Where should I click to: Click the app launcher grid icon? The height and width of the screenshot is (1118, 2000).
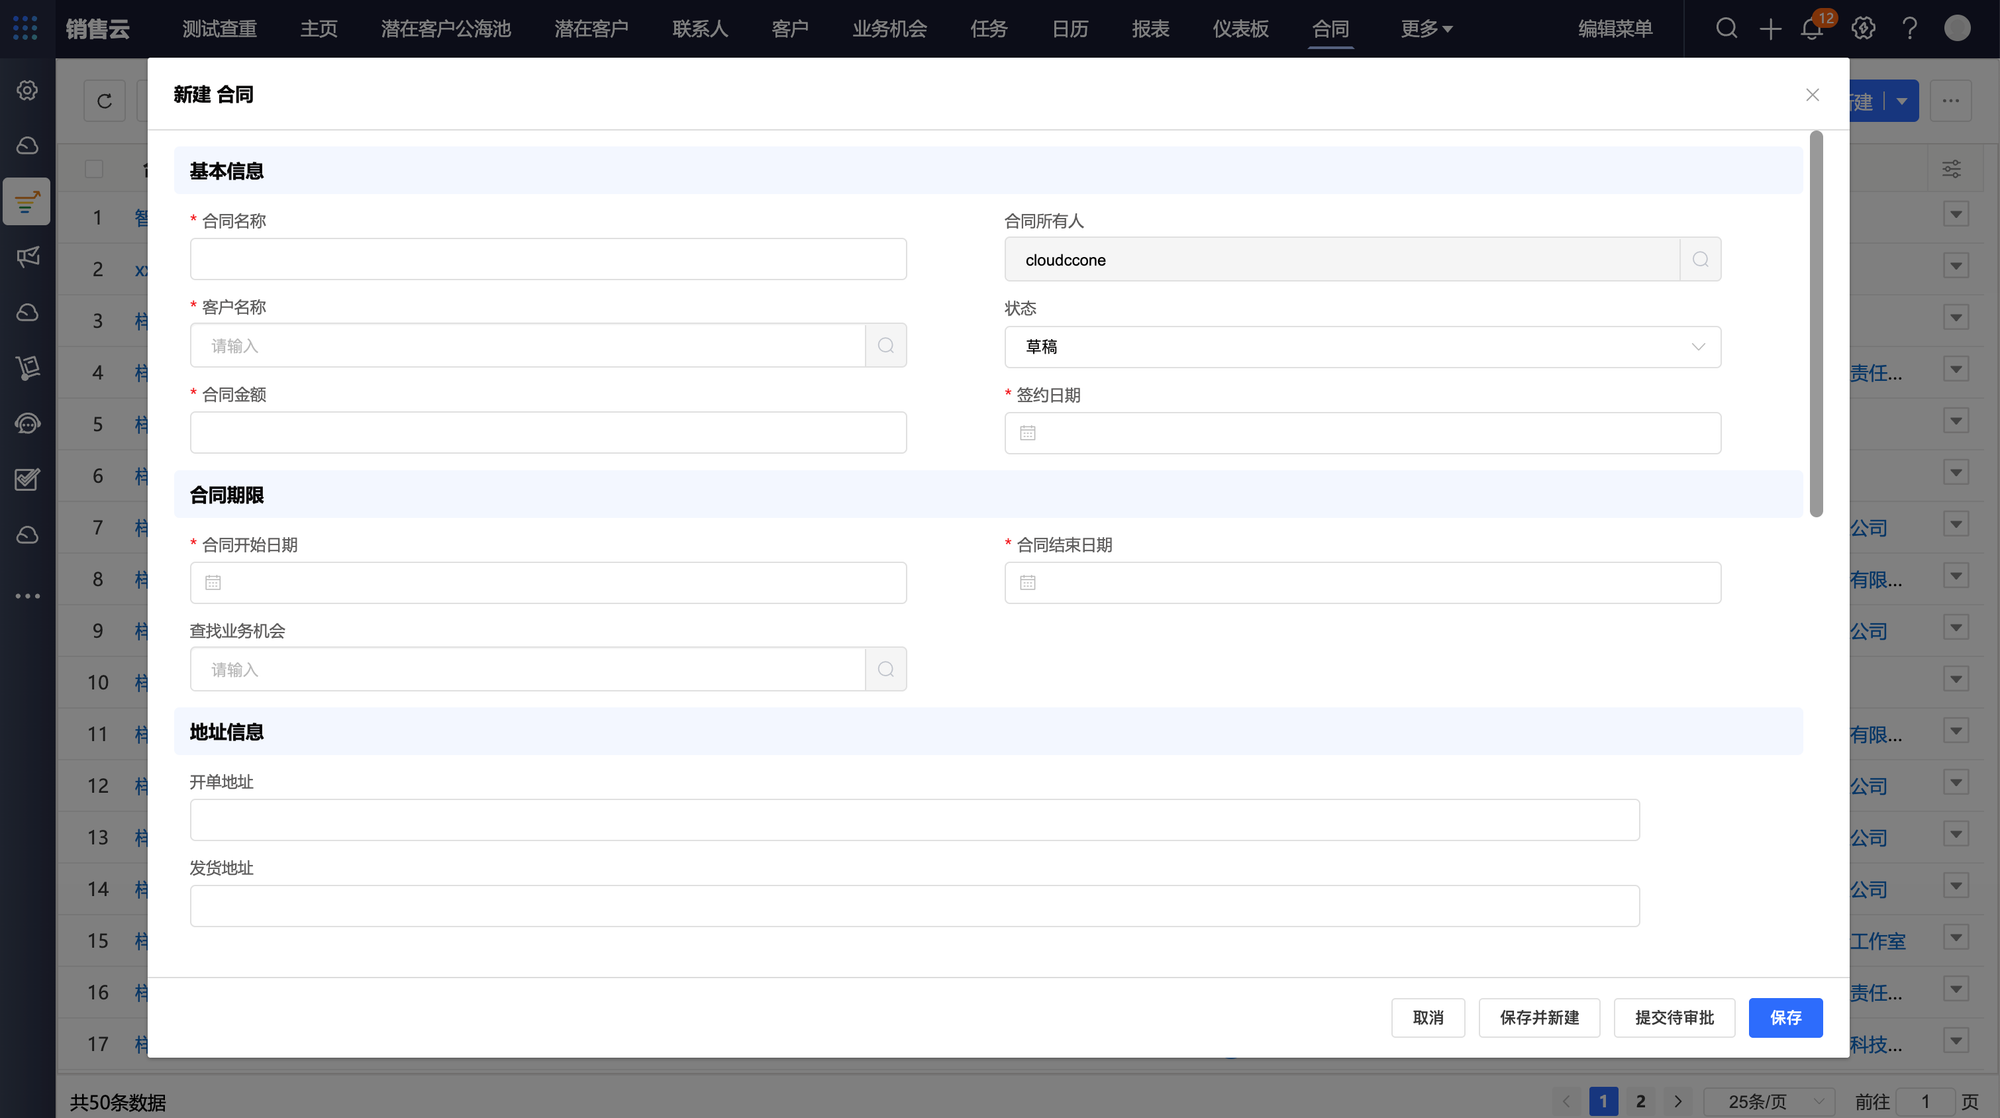pos(26,28)
